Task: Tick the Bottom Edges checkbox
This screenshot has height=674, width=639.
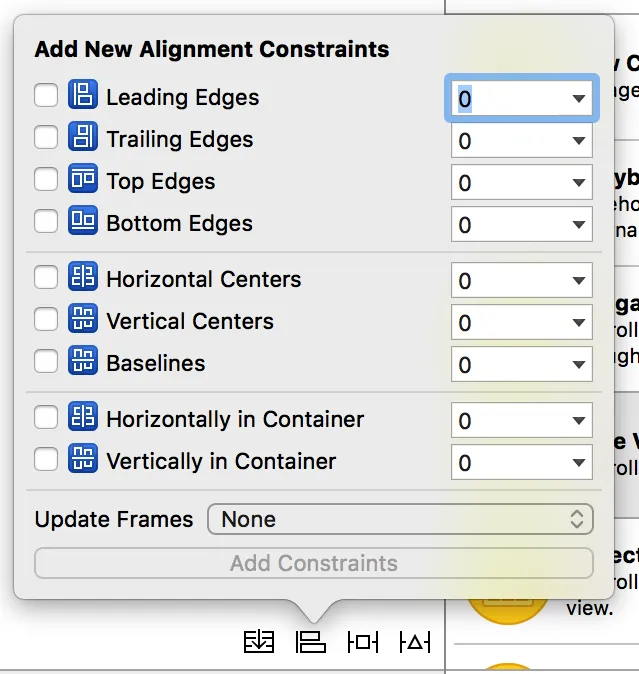Action: [x=46, y=223]
